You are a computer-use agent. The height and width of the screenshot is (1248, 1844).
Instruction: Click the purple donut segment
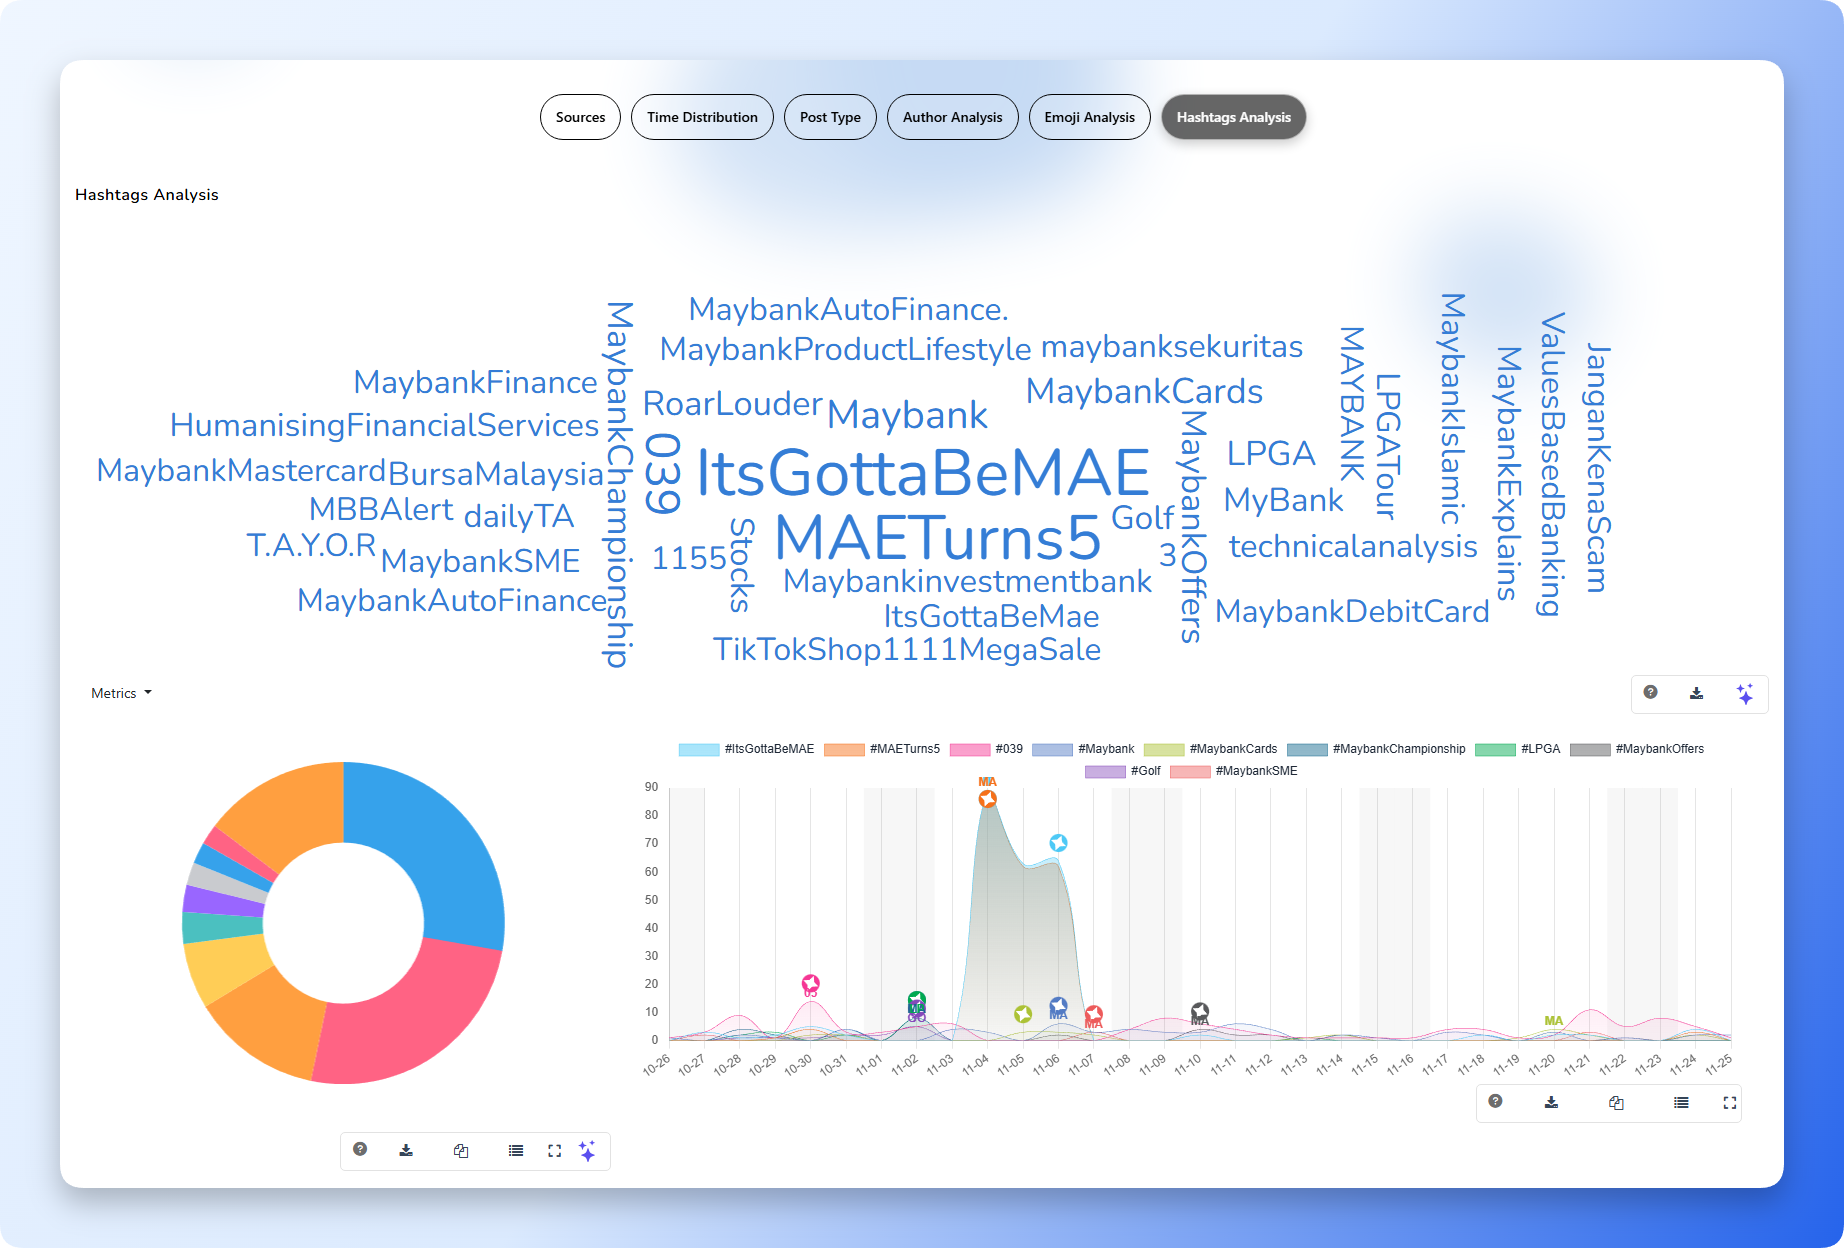[x=223, y=900]
